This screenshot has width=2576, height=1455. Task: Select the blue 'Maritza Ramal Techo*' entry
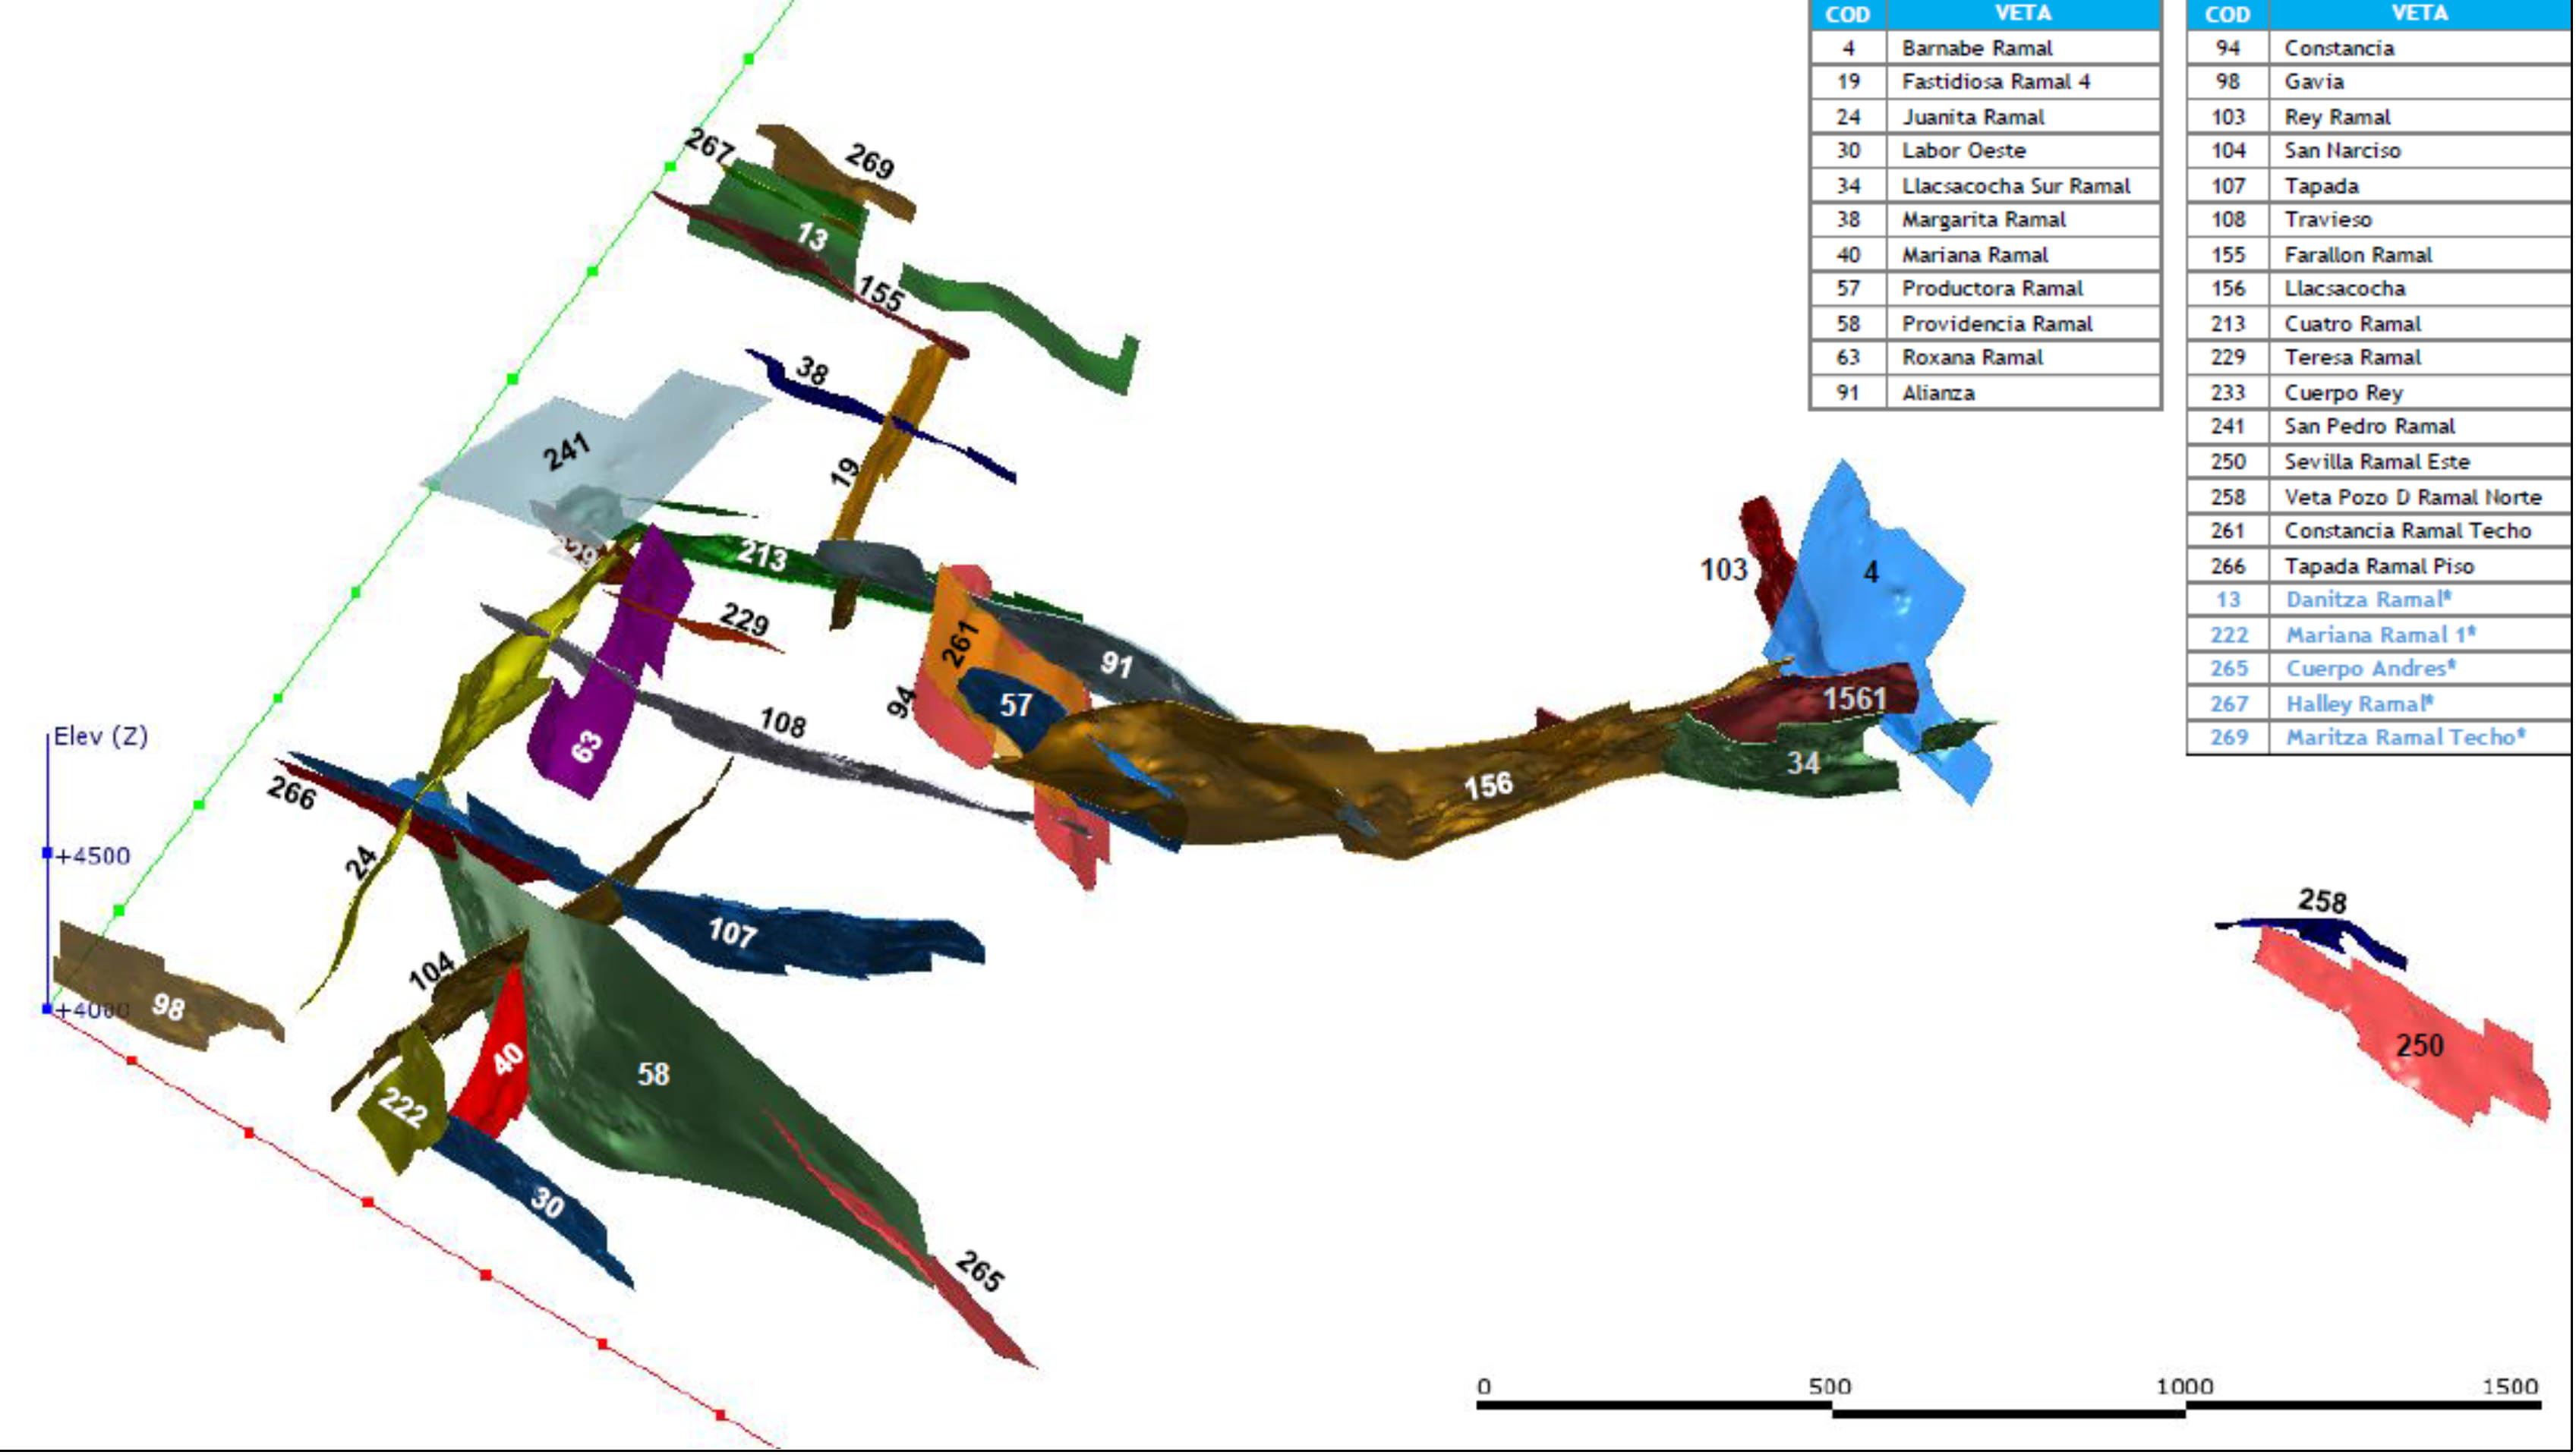[x=2420, y=738]
